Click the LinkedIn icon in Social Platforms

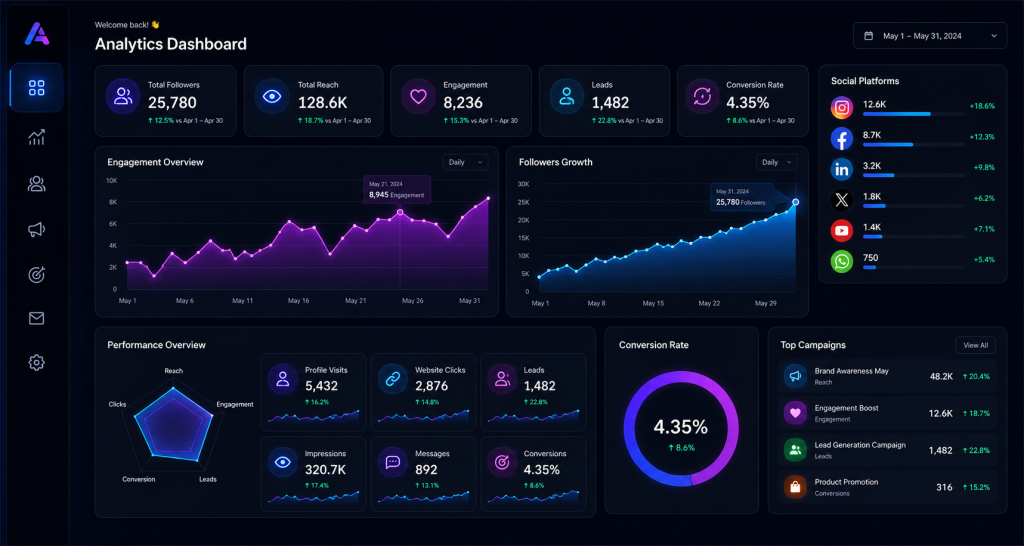842,169
